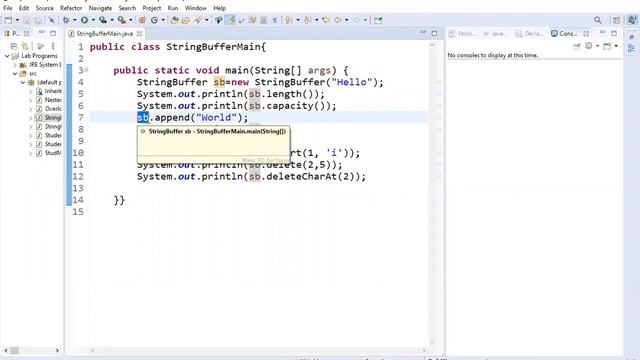Screen dimensions: 640x360
Task: Click the Save All toolbar icon
Action: 38,20
